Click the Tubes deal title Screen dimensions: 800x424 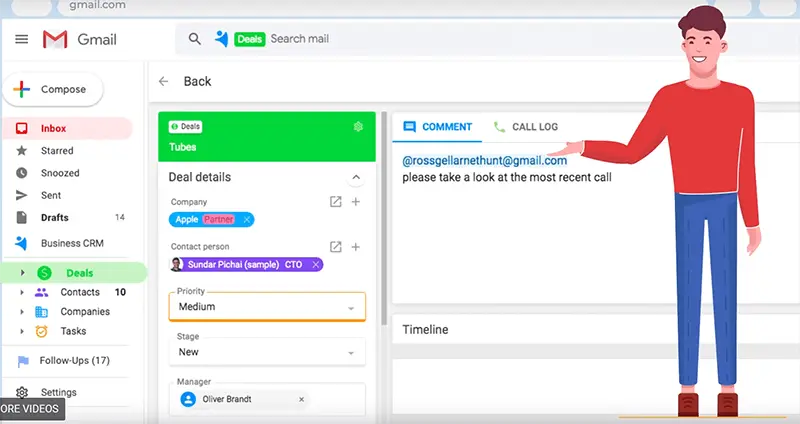tap(183, 147)
